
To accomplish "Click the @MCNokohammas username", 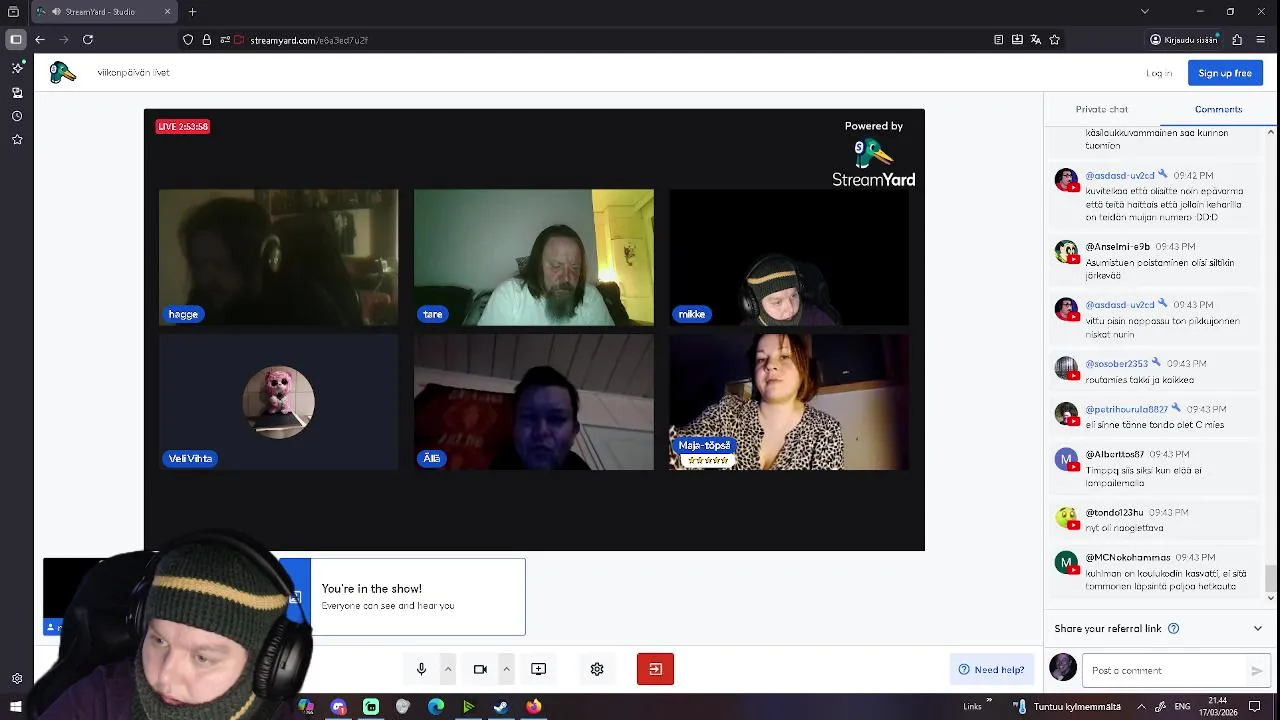I will (x=1127, y=558).
